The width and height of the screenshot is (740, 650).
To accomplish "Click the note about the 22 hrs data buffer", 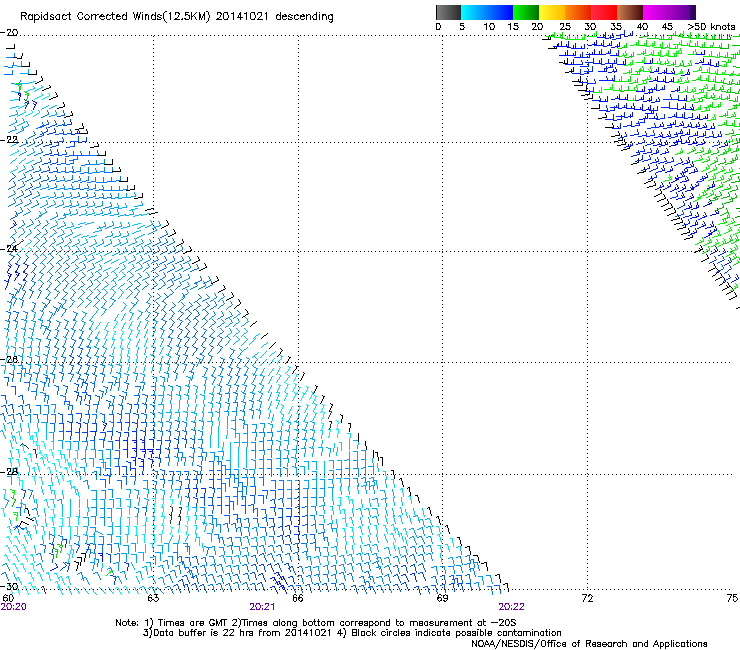I will point(237,633).
